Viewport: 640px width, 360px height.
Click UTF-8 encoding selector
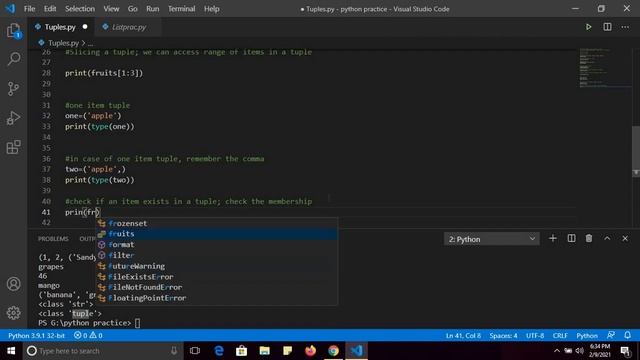click(x=535, y=336)
